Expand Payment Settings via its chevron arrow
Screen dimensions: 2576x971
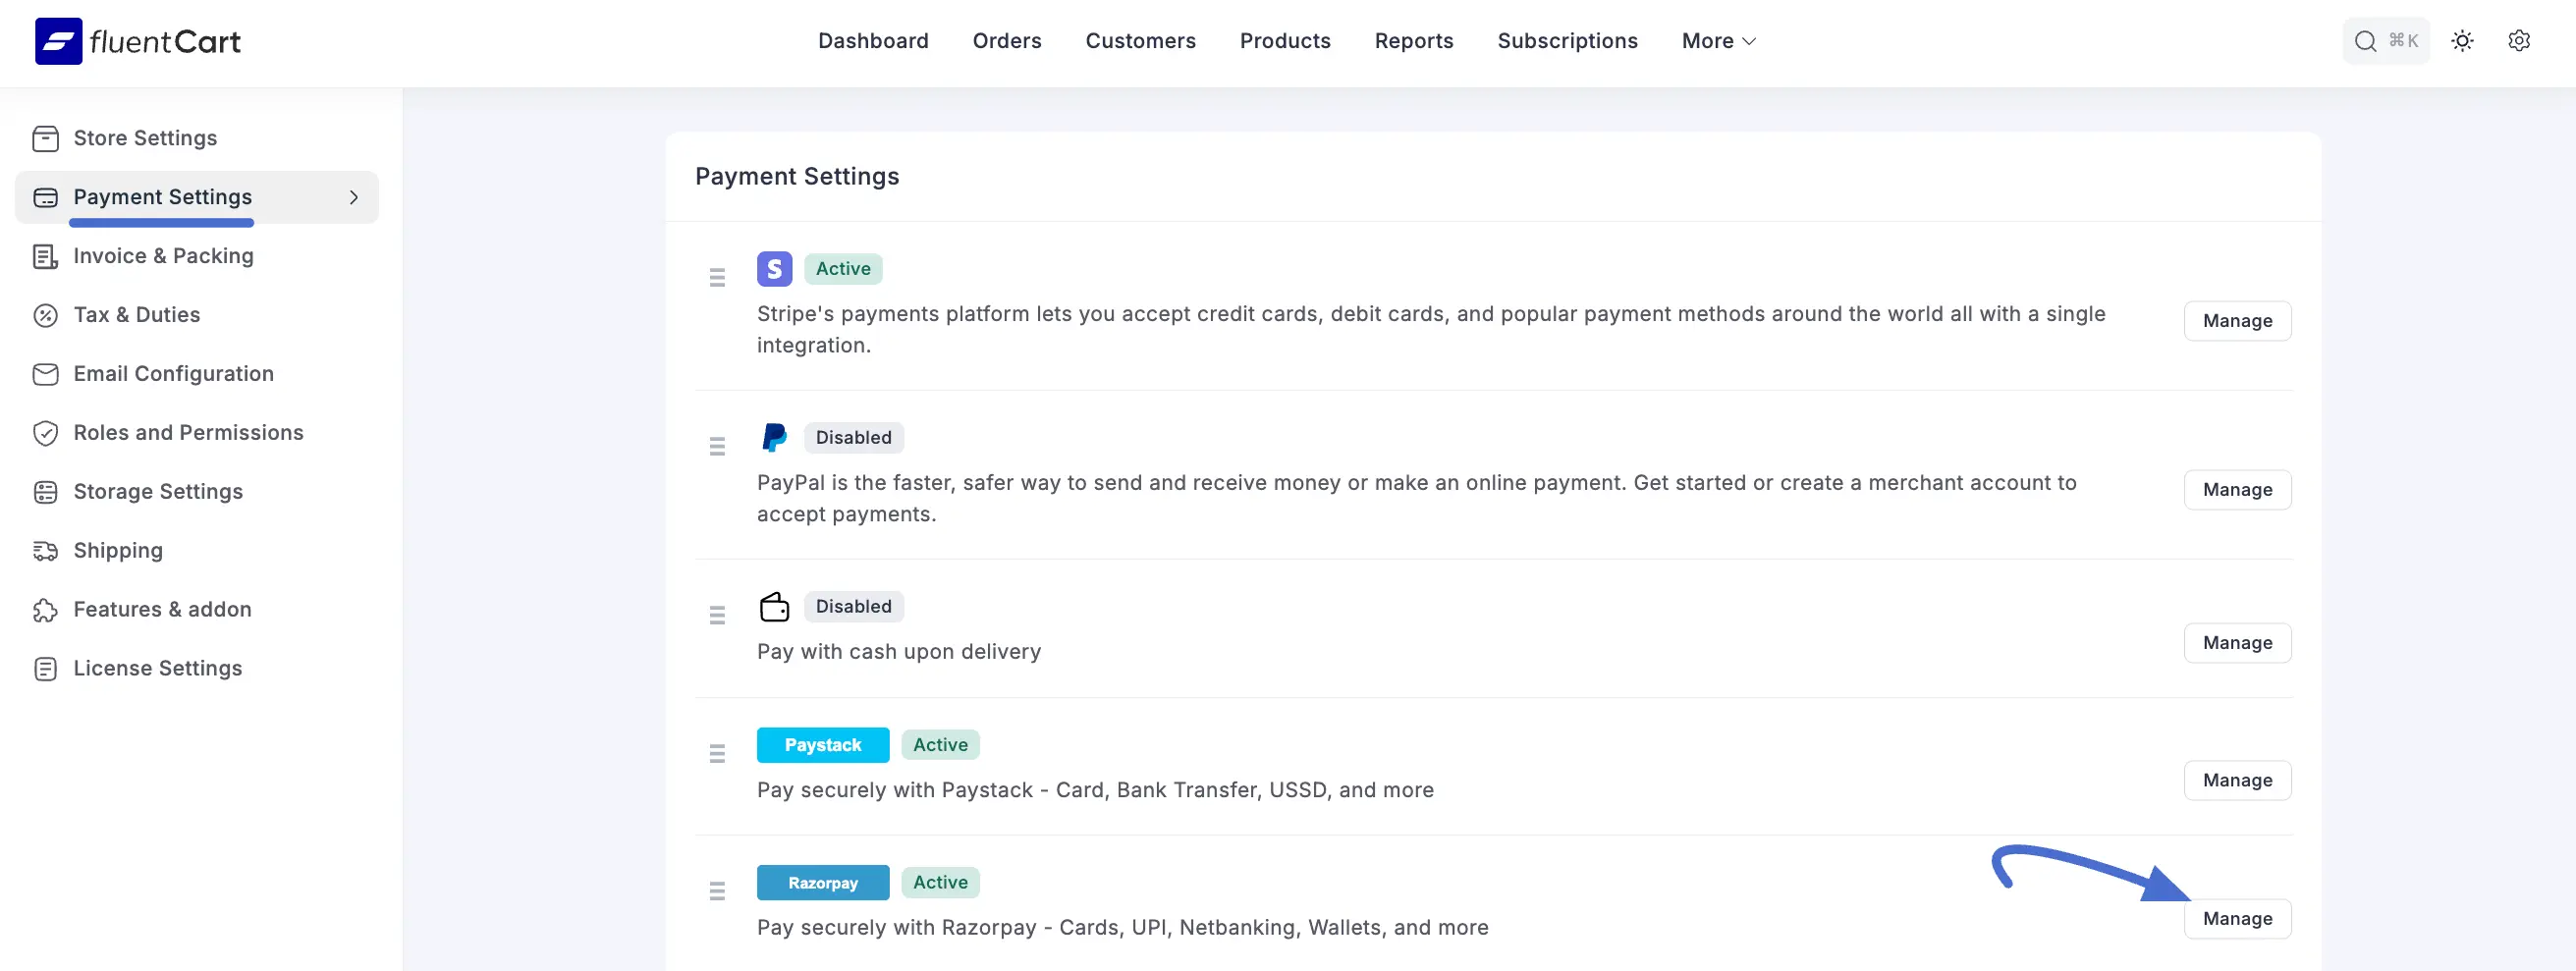tap(354, 198)
